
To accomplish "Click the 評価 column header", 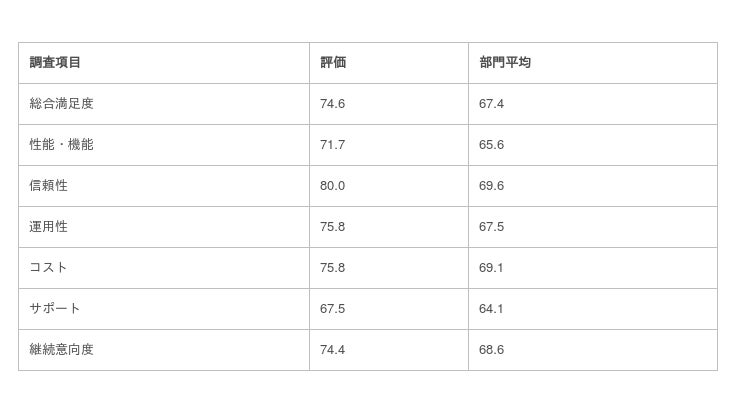I will (333, 63).
